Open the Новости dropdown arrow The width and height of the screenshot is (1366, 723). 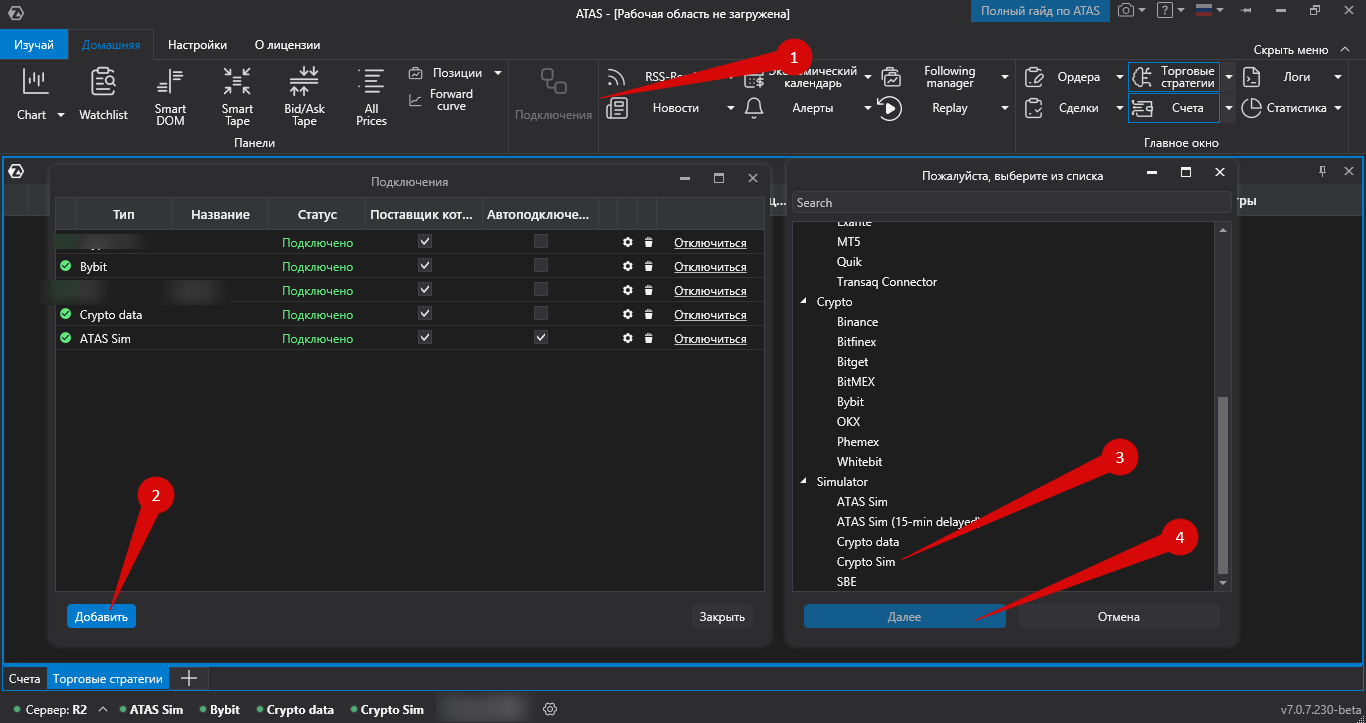[731, 108]
